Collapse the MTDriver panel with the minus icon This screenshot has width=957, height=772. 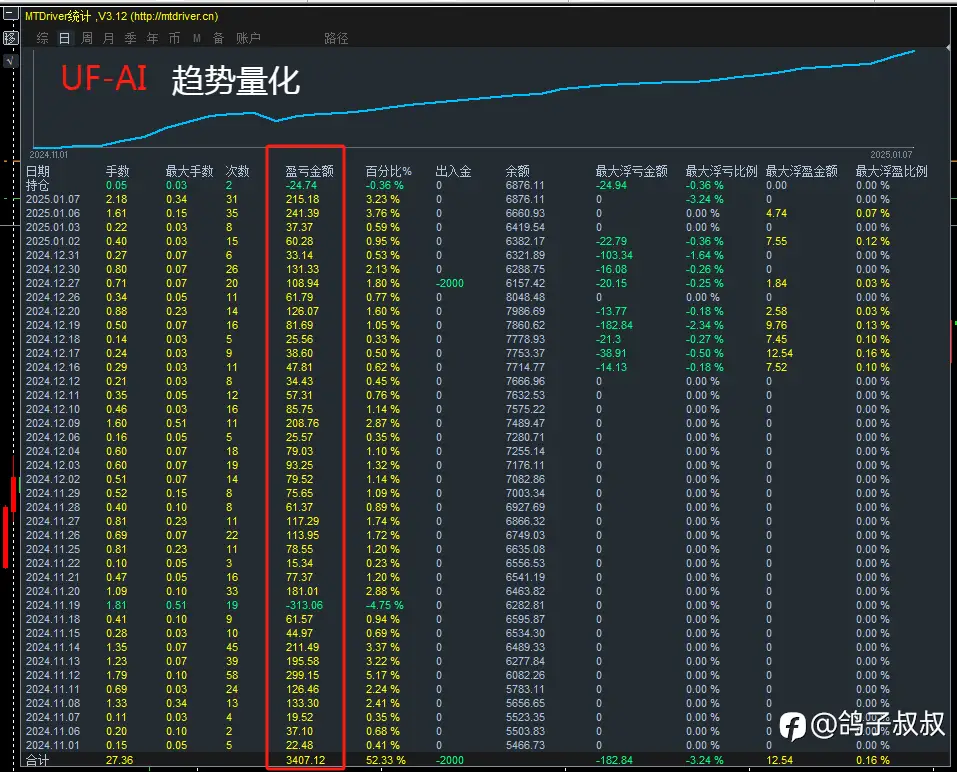11,14
